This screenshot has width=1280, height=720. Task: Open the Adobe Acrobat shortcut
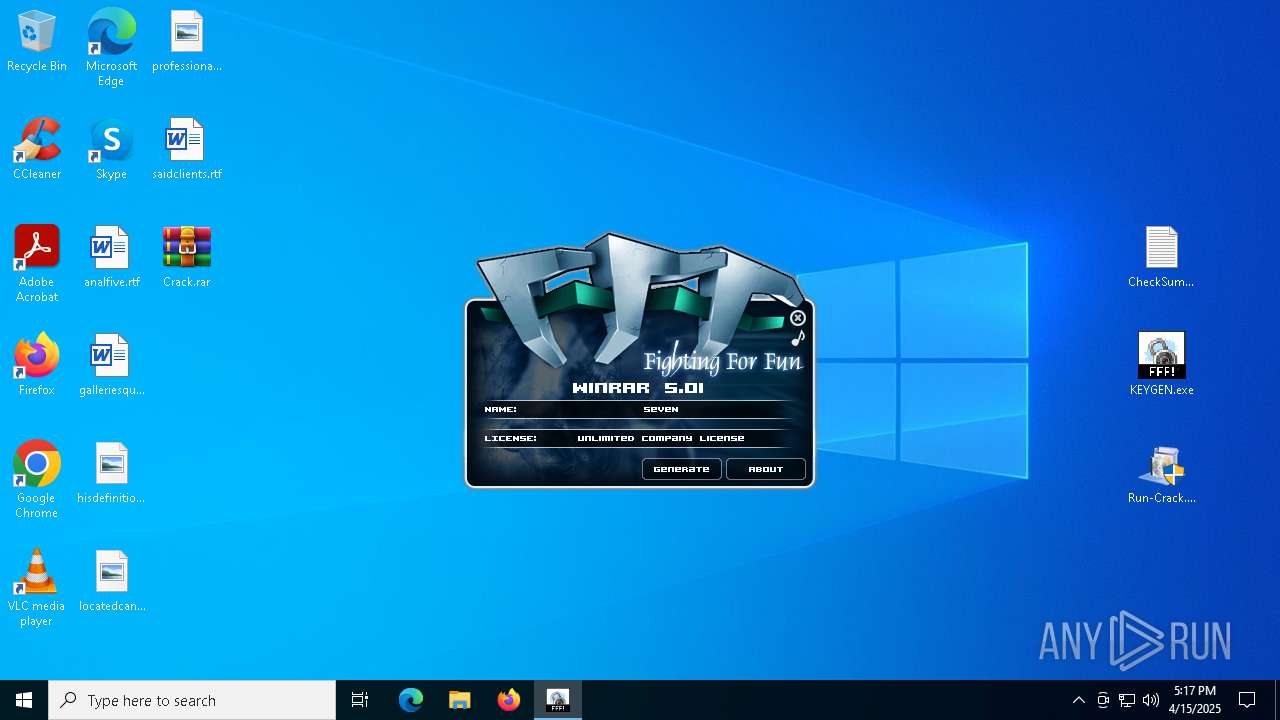[37, 264]
